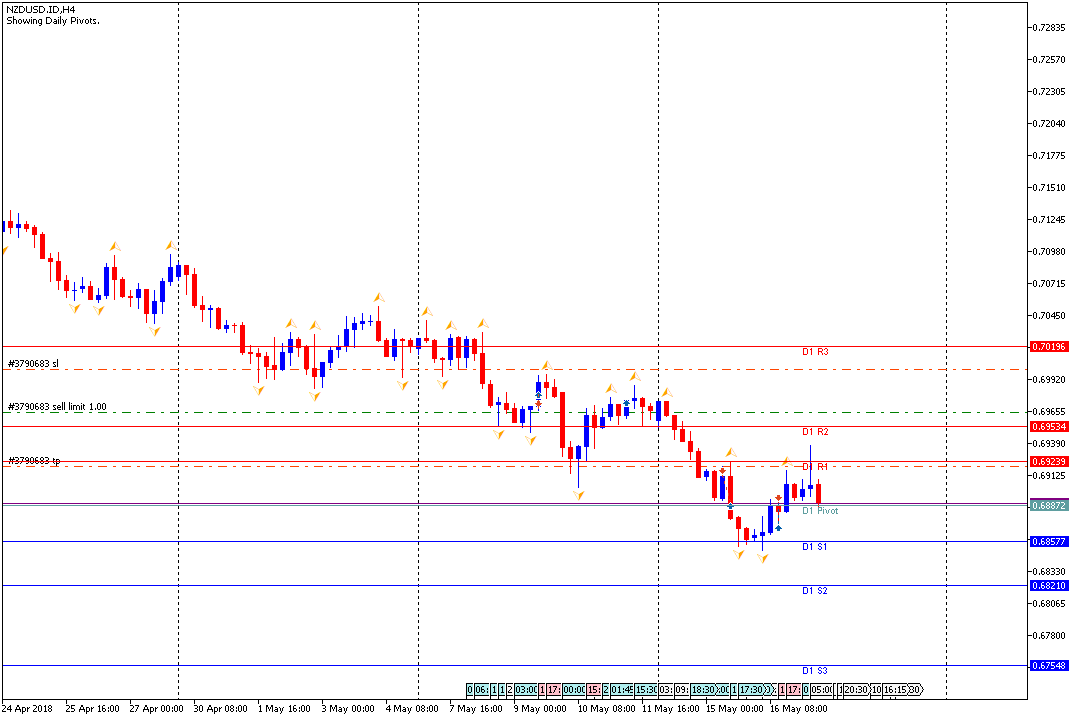Click the red 0.69239 price axis label
The image size is (1080, 720).
click(x=1048, y=462)
